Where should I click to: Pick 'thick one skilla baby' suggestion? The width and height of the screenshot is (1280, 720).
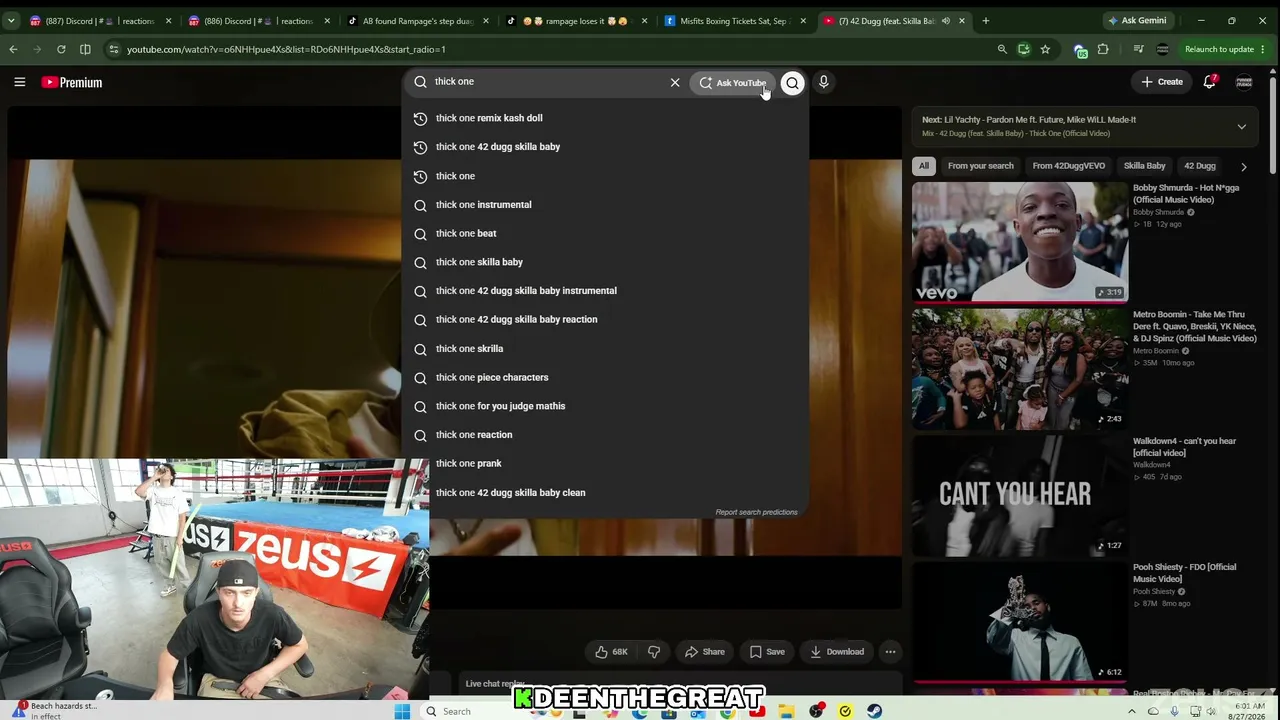[606, 262]
